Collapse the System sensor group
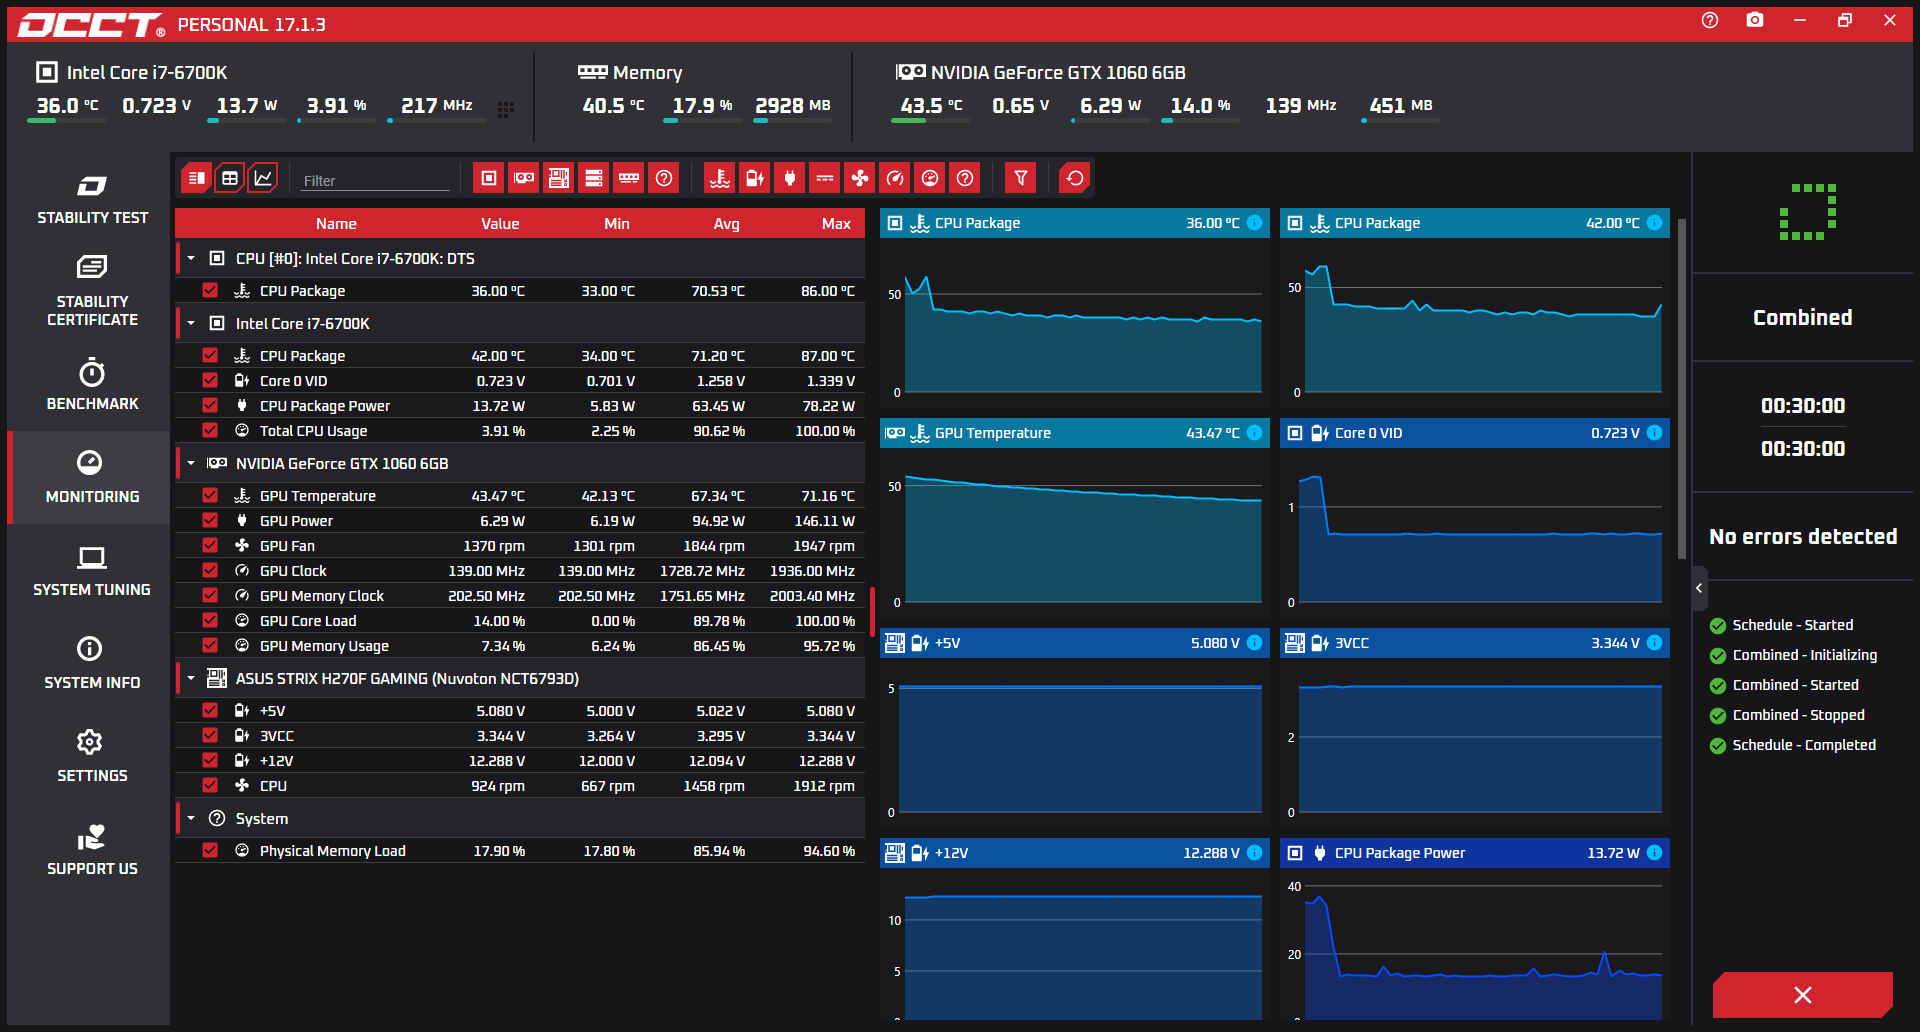1920x1032 pixels. point(191,818)
